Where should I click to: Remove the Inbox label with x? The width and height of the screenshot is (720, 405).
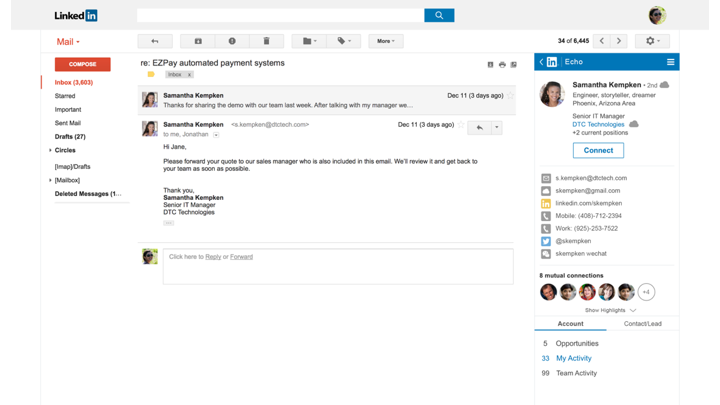click(x=189, y=75)
